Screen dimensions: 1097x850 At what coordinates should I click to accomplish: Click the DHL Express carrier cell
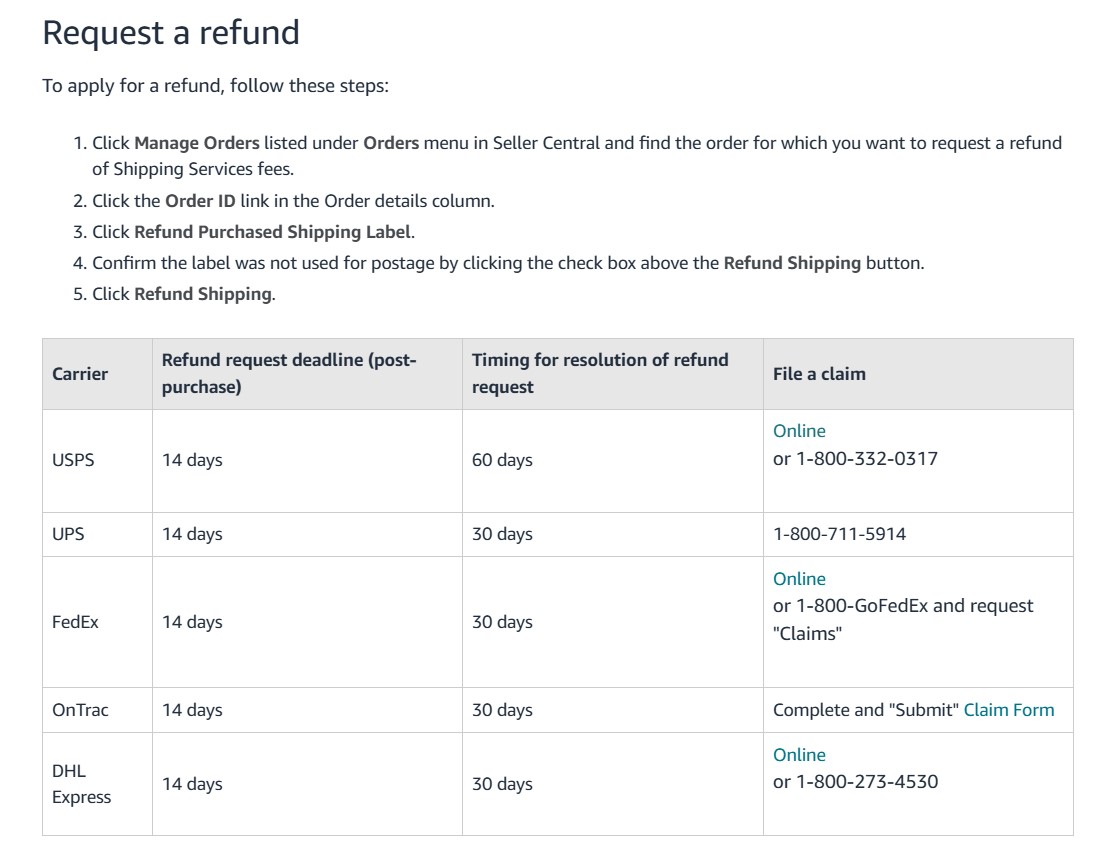[x=97, y=784]
